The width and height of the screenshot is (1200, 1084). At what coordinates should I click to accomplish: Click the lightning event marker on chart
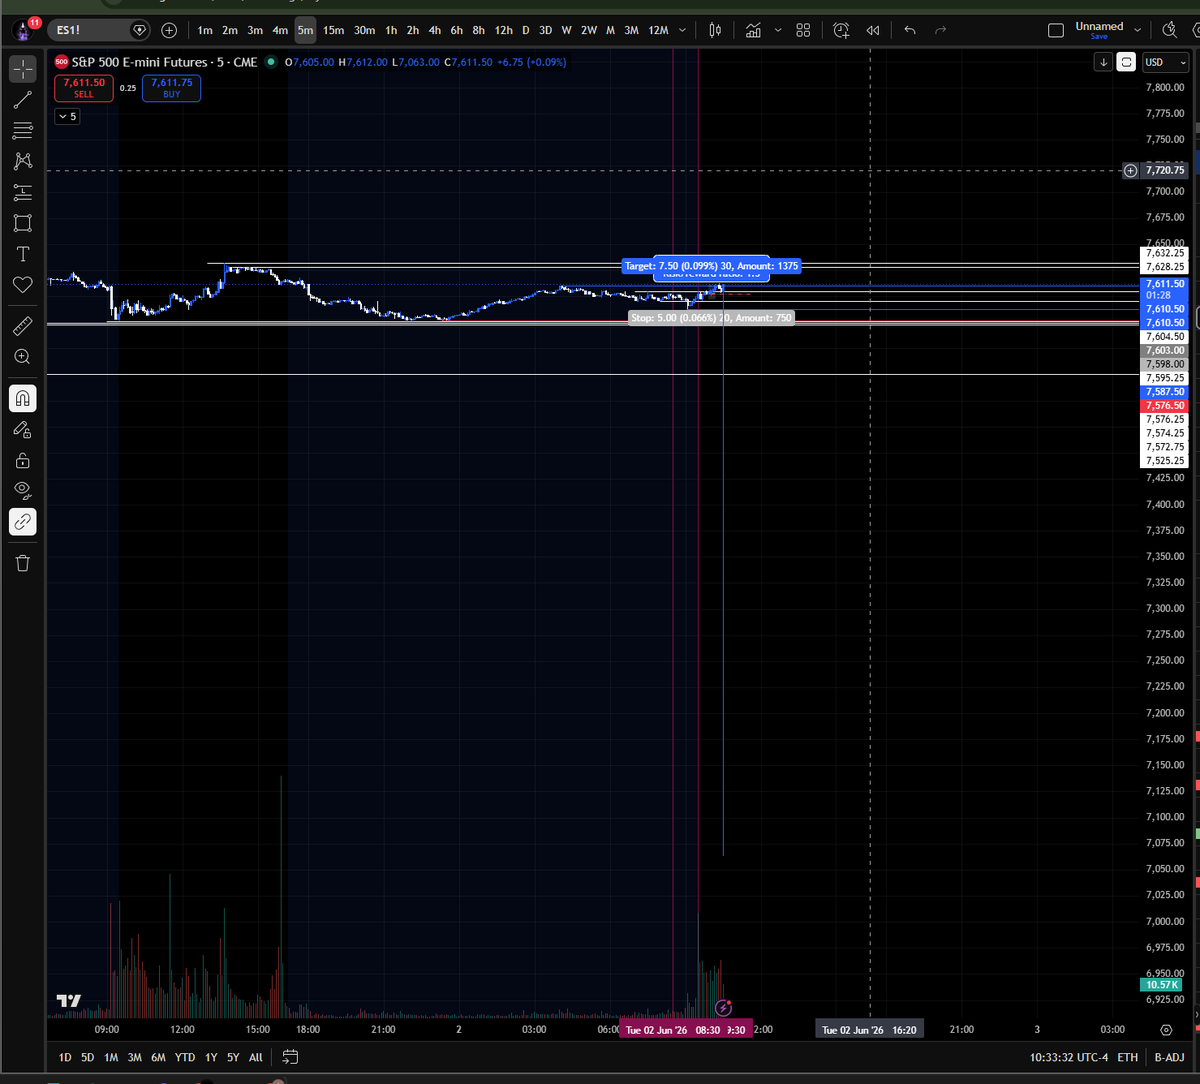click(x=724, y=1007)
